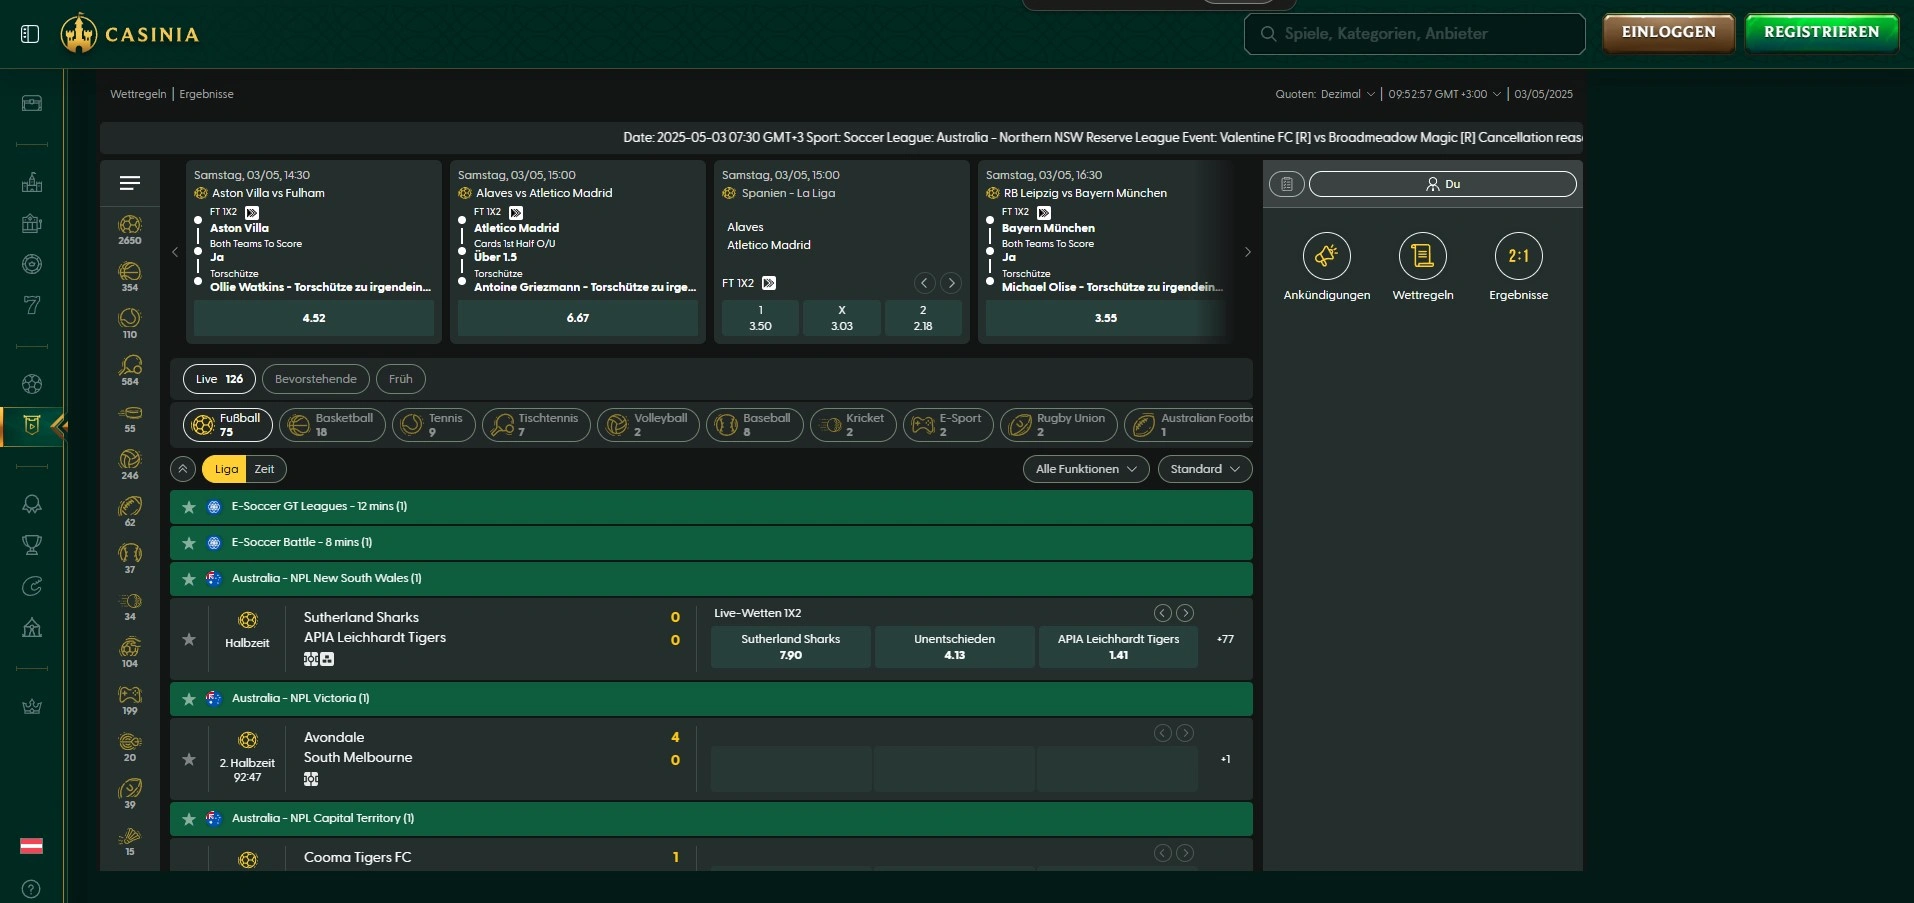Click the bet slip icon beside Du
Screen dimensions: 1914x903
pyautogui.click(x=1287, y=184)
